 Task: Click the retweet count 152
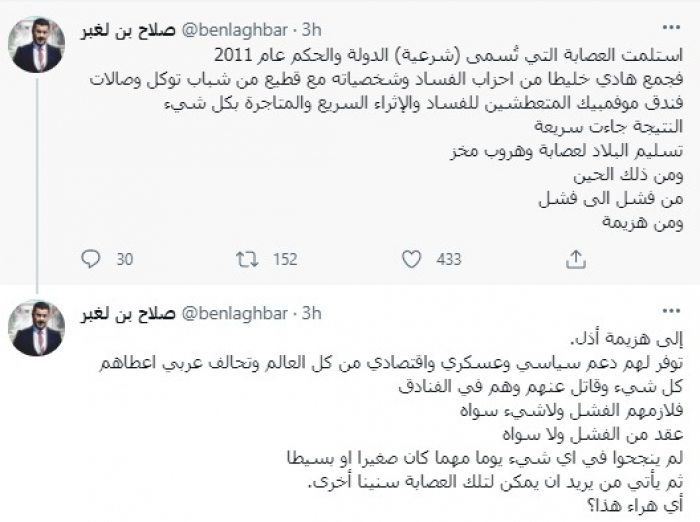285,259
